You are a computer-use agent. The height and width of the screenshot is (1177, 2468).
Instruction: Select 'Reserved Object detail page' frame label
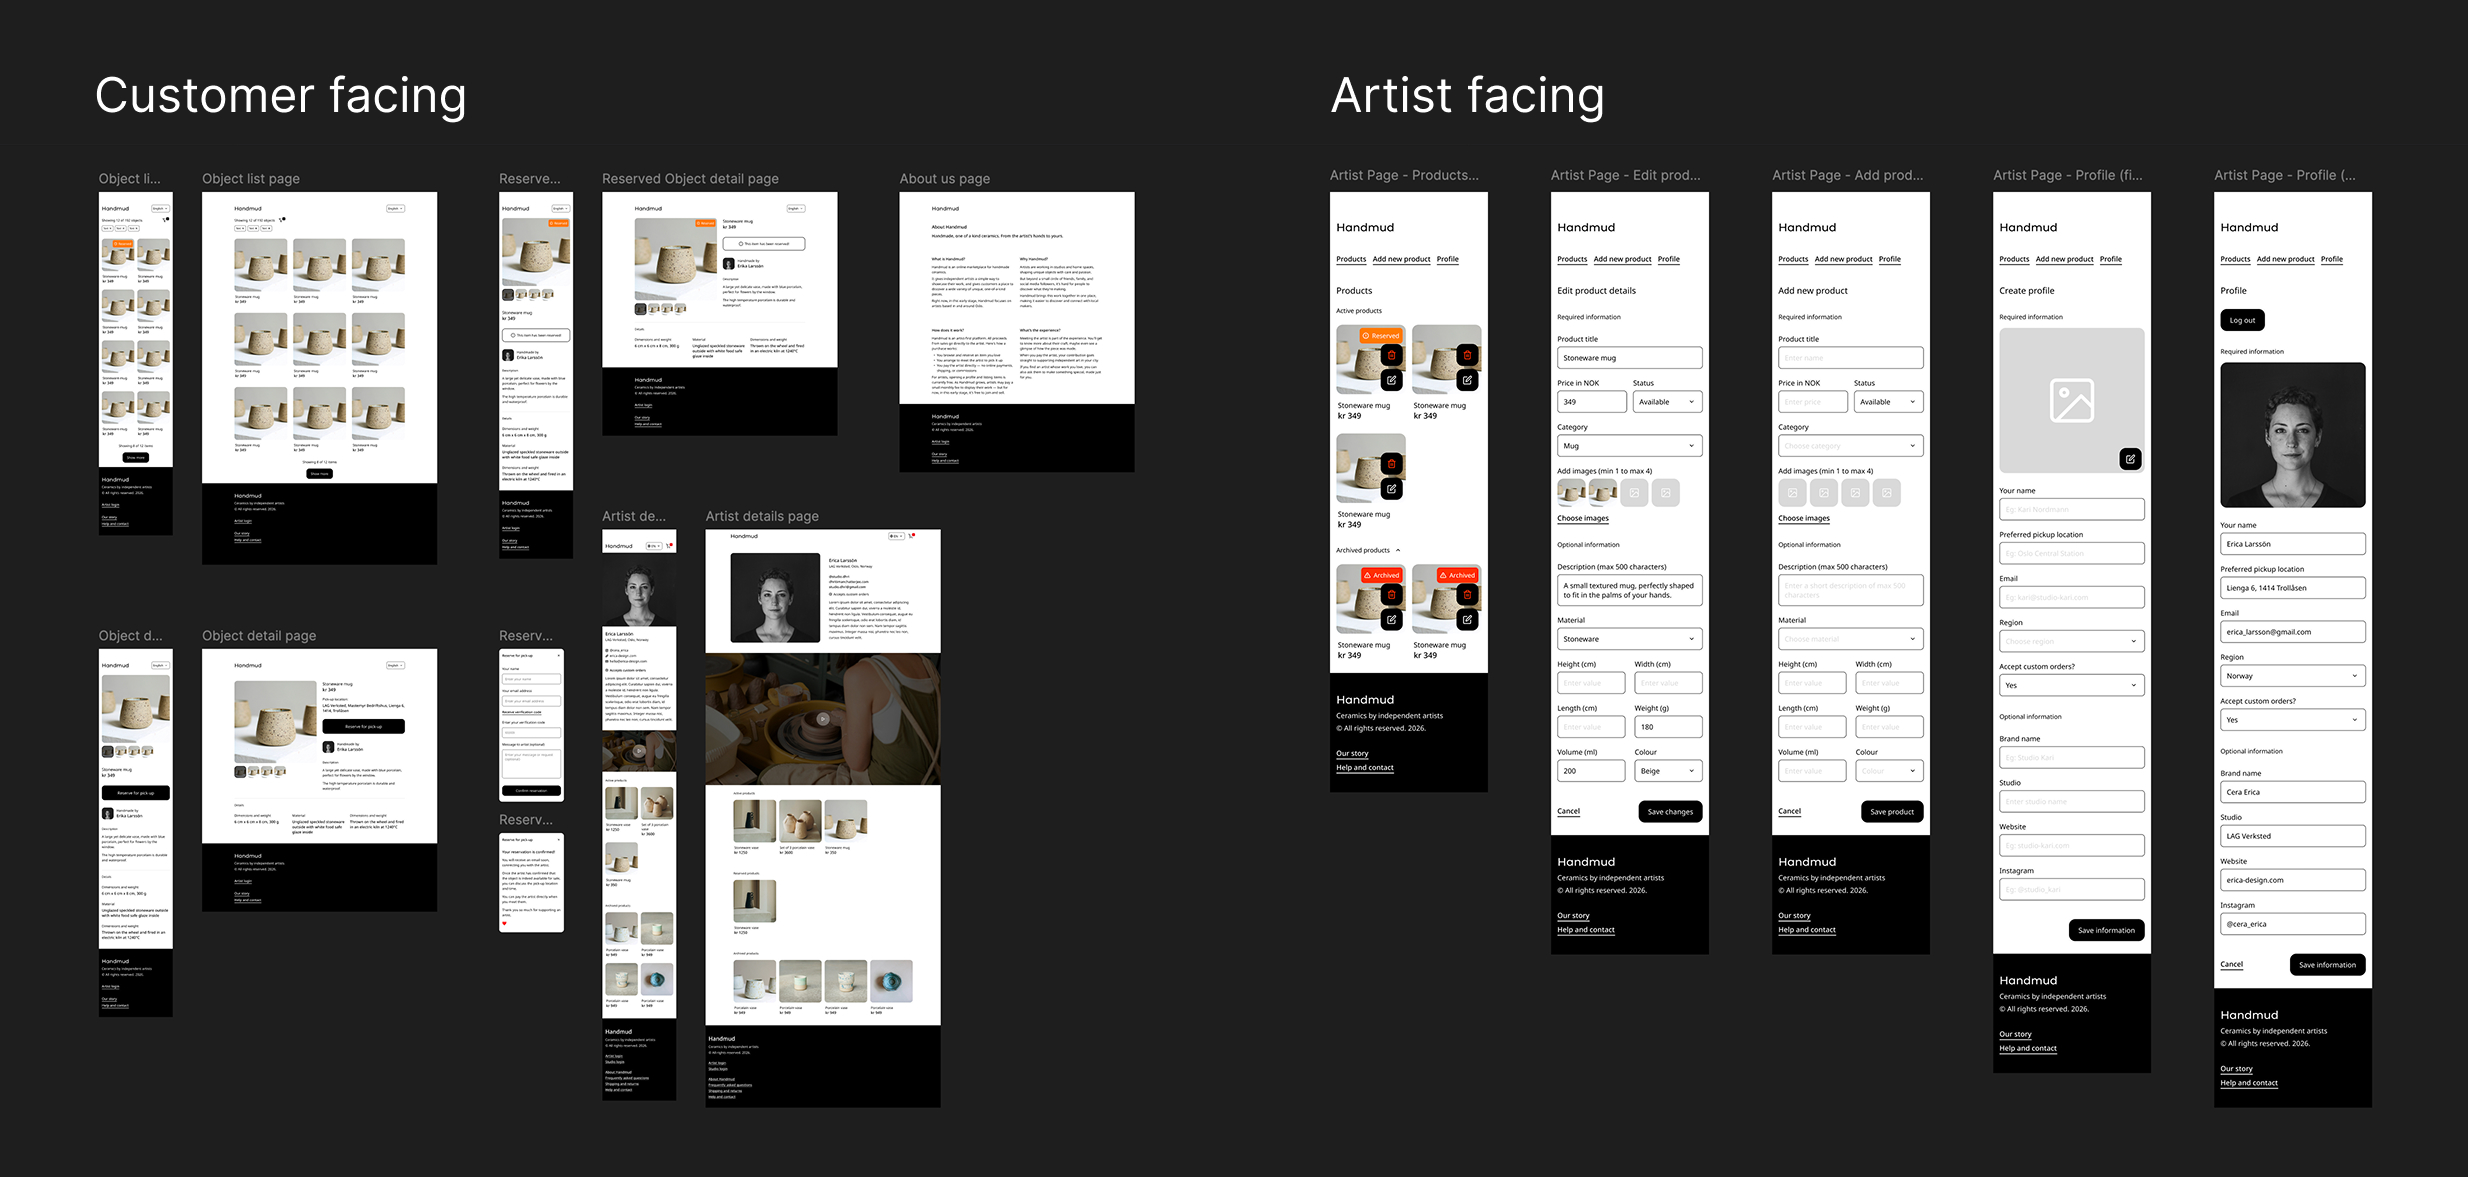click(x=690, y=179)
